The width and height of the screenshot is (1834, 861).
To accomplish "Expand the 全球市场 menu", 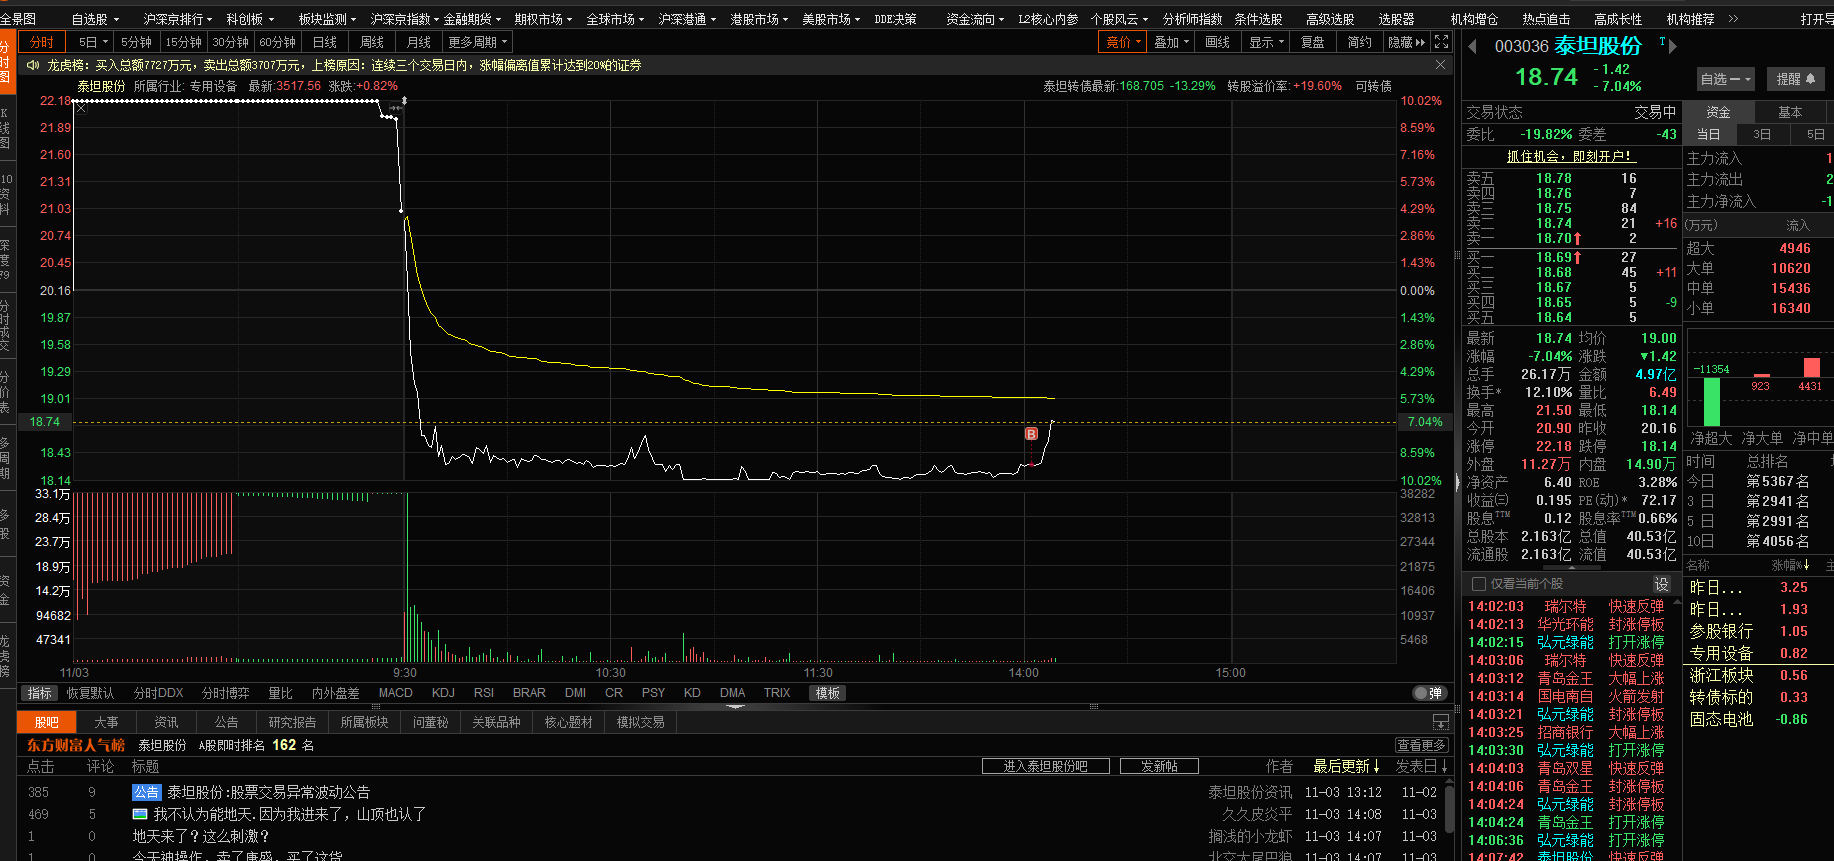I will (x=615, y=19).
